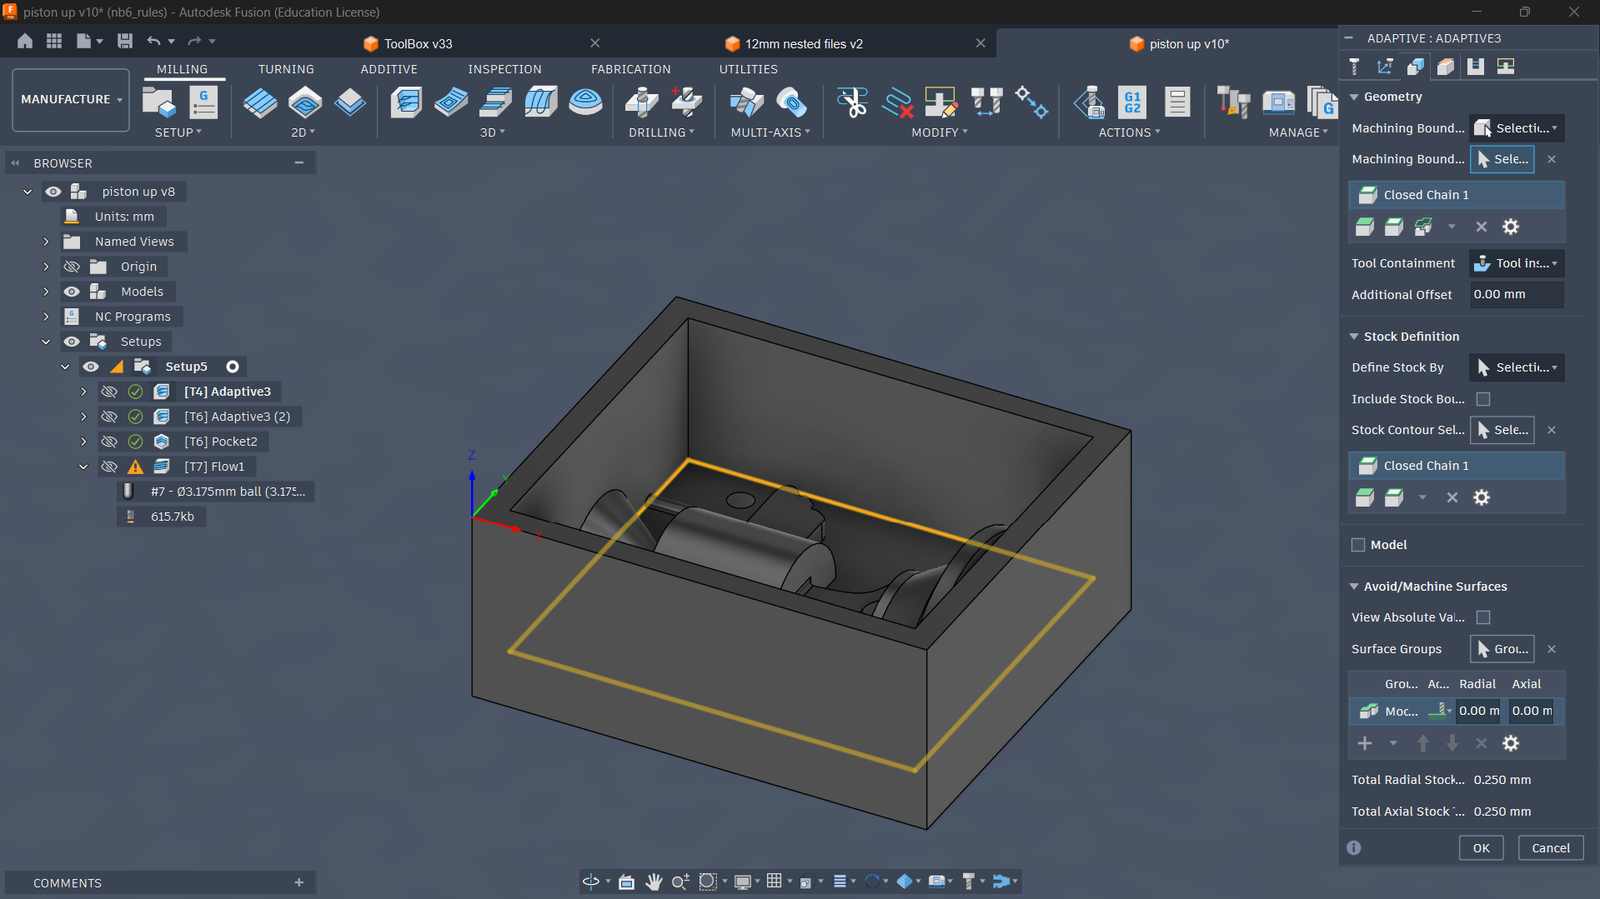Open the Tool Library icon
The width and height of the screenshot is (1600, 899).
(1233, 102)
